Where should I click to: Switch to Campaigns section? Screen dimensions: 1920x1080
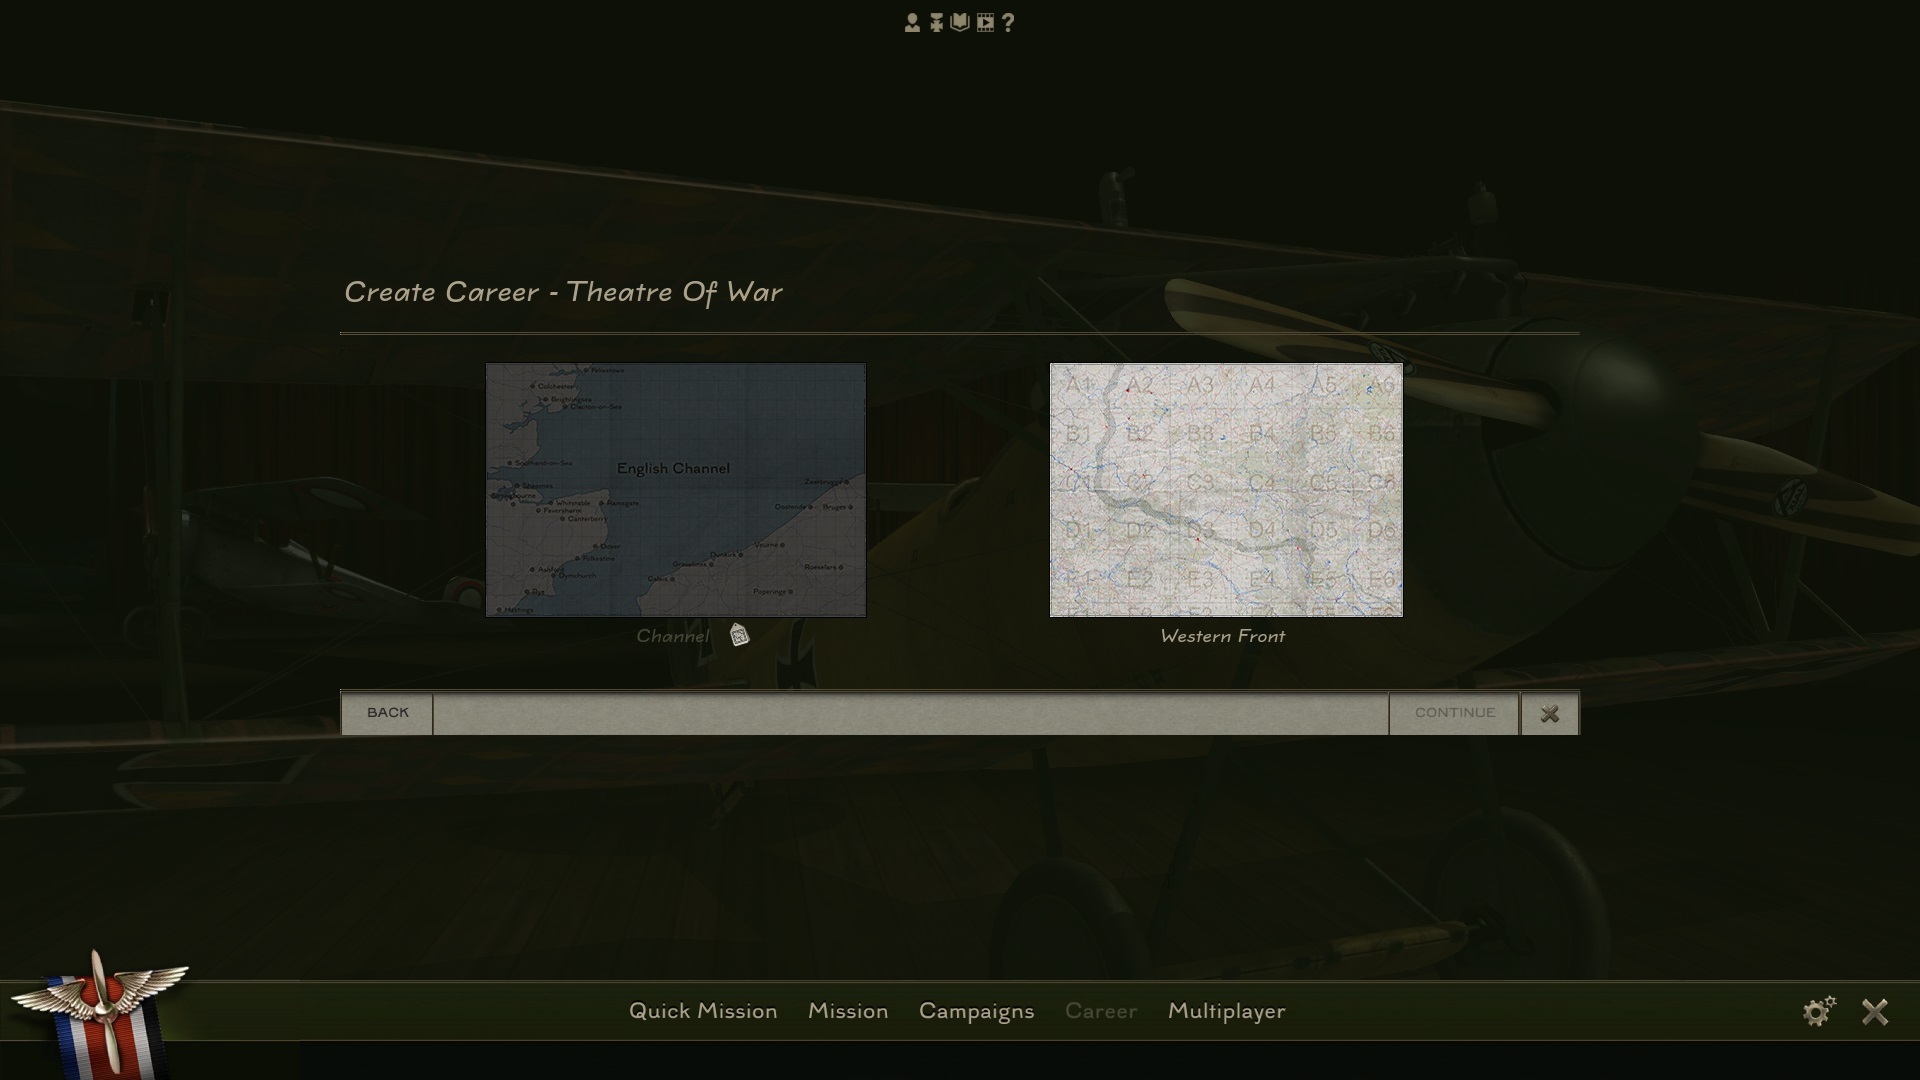coord(976,1011)
